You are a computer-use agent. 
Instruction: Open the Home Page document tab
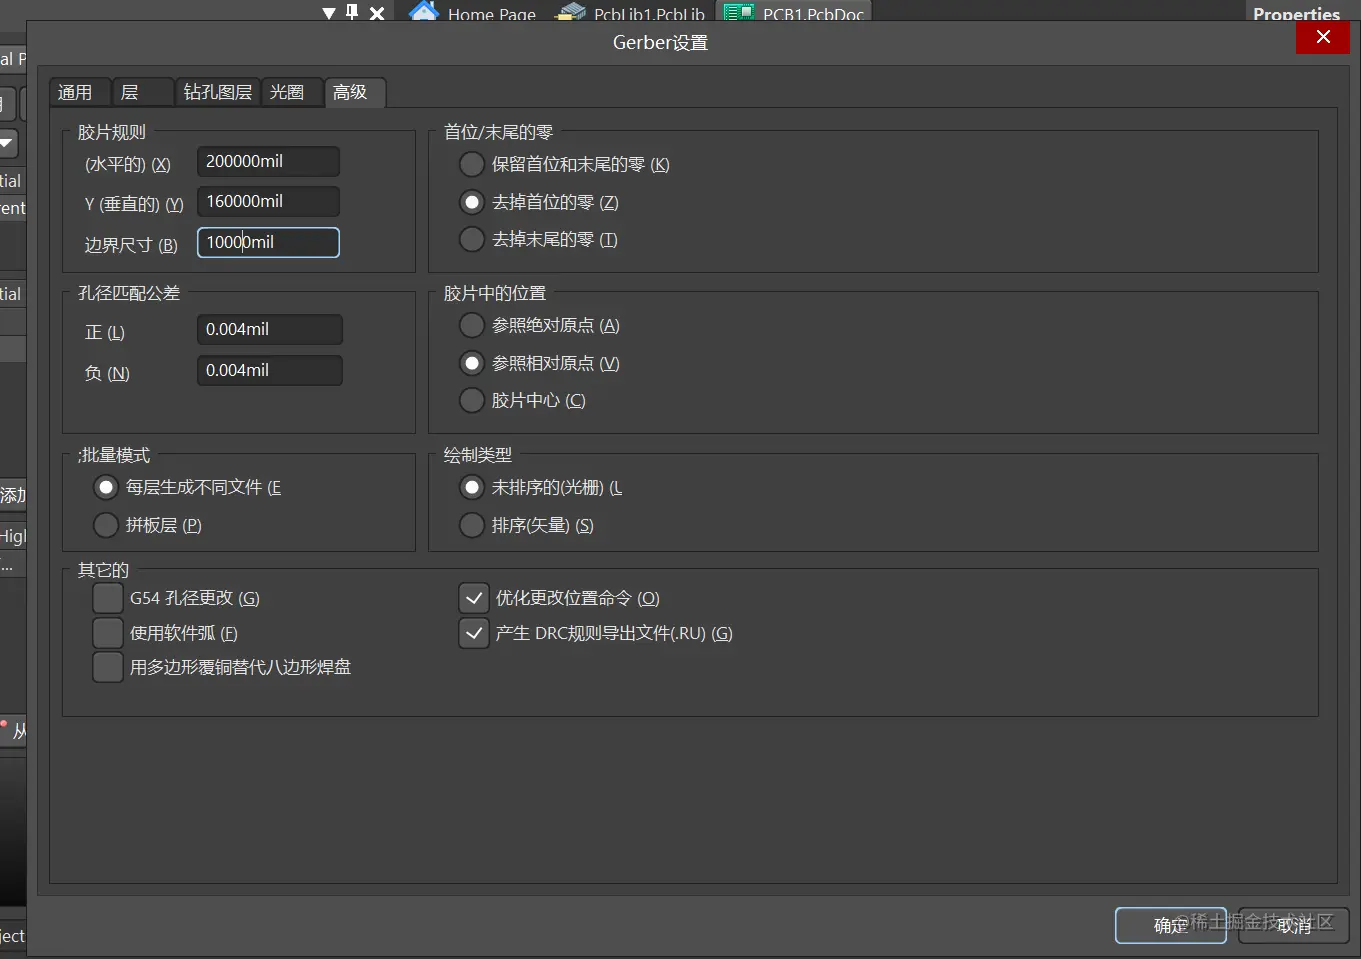pyautogui.click(x=473, y=12)
